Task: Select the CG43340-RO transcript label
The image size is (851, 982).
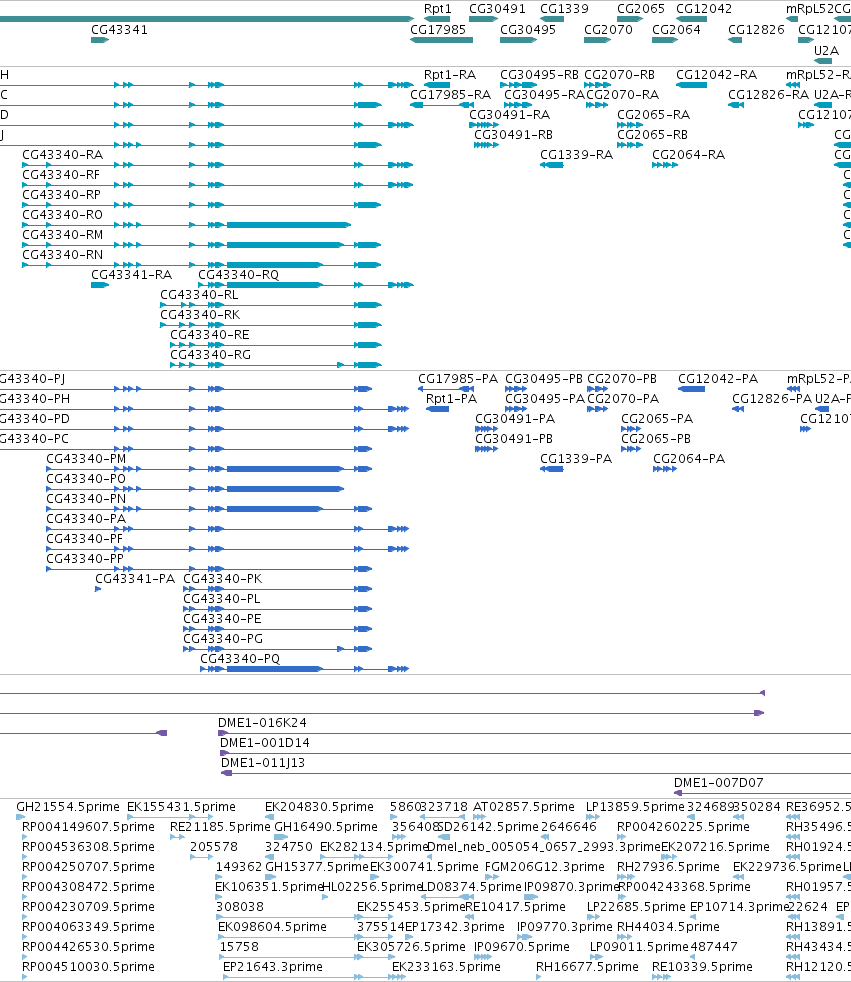Action: (x=63, y=215)
